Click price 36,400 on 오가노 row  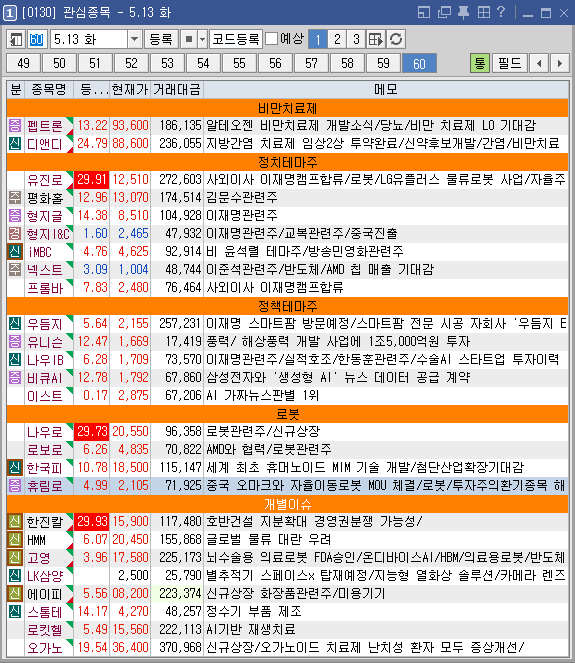click(131, 647)
